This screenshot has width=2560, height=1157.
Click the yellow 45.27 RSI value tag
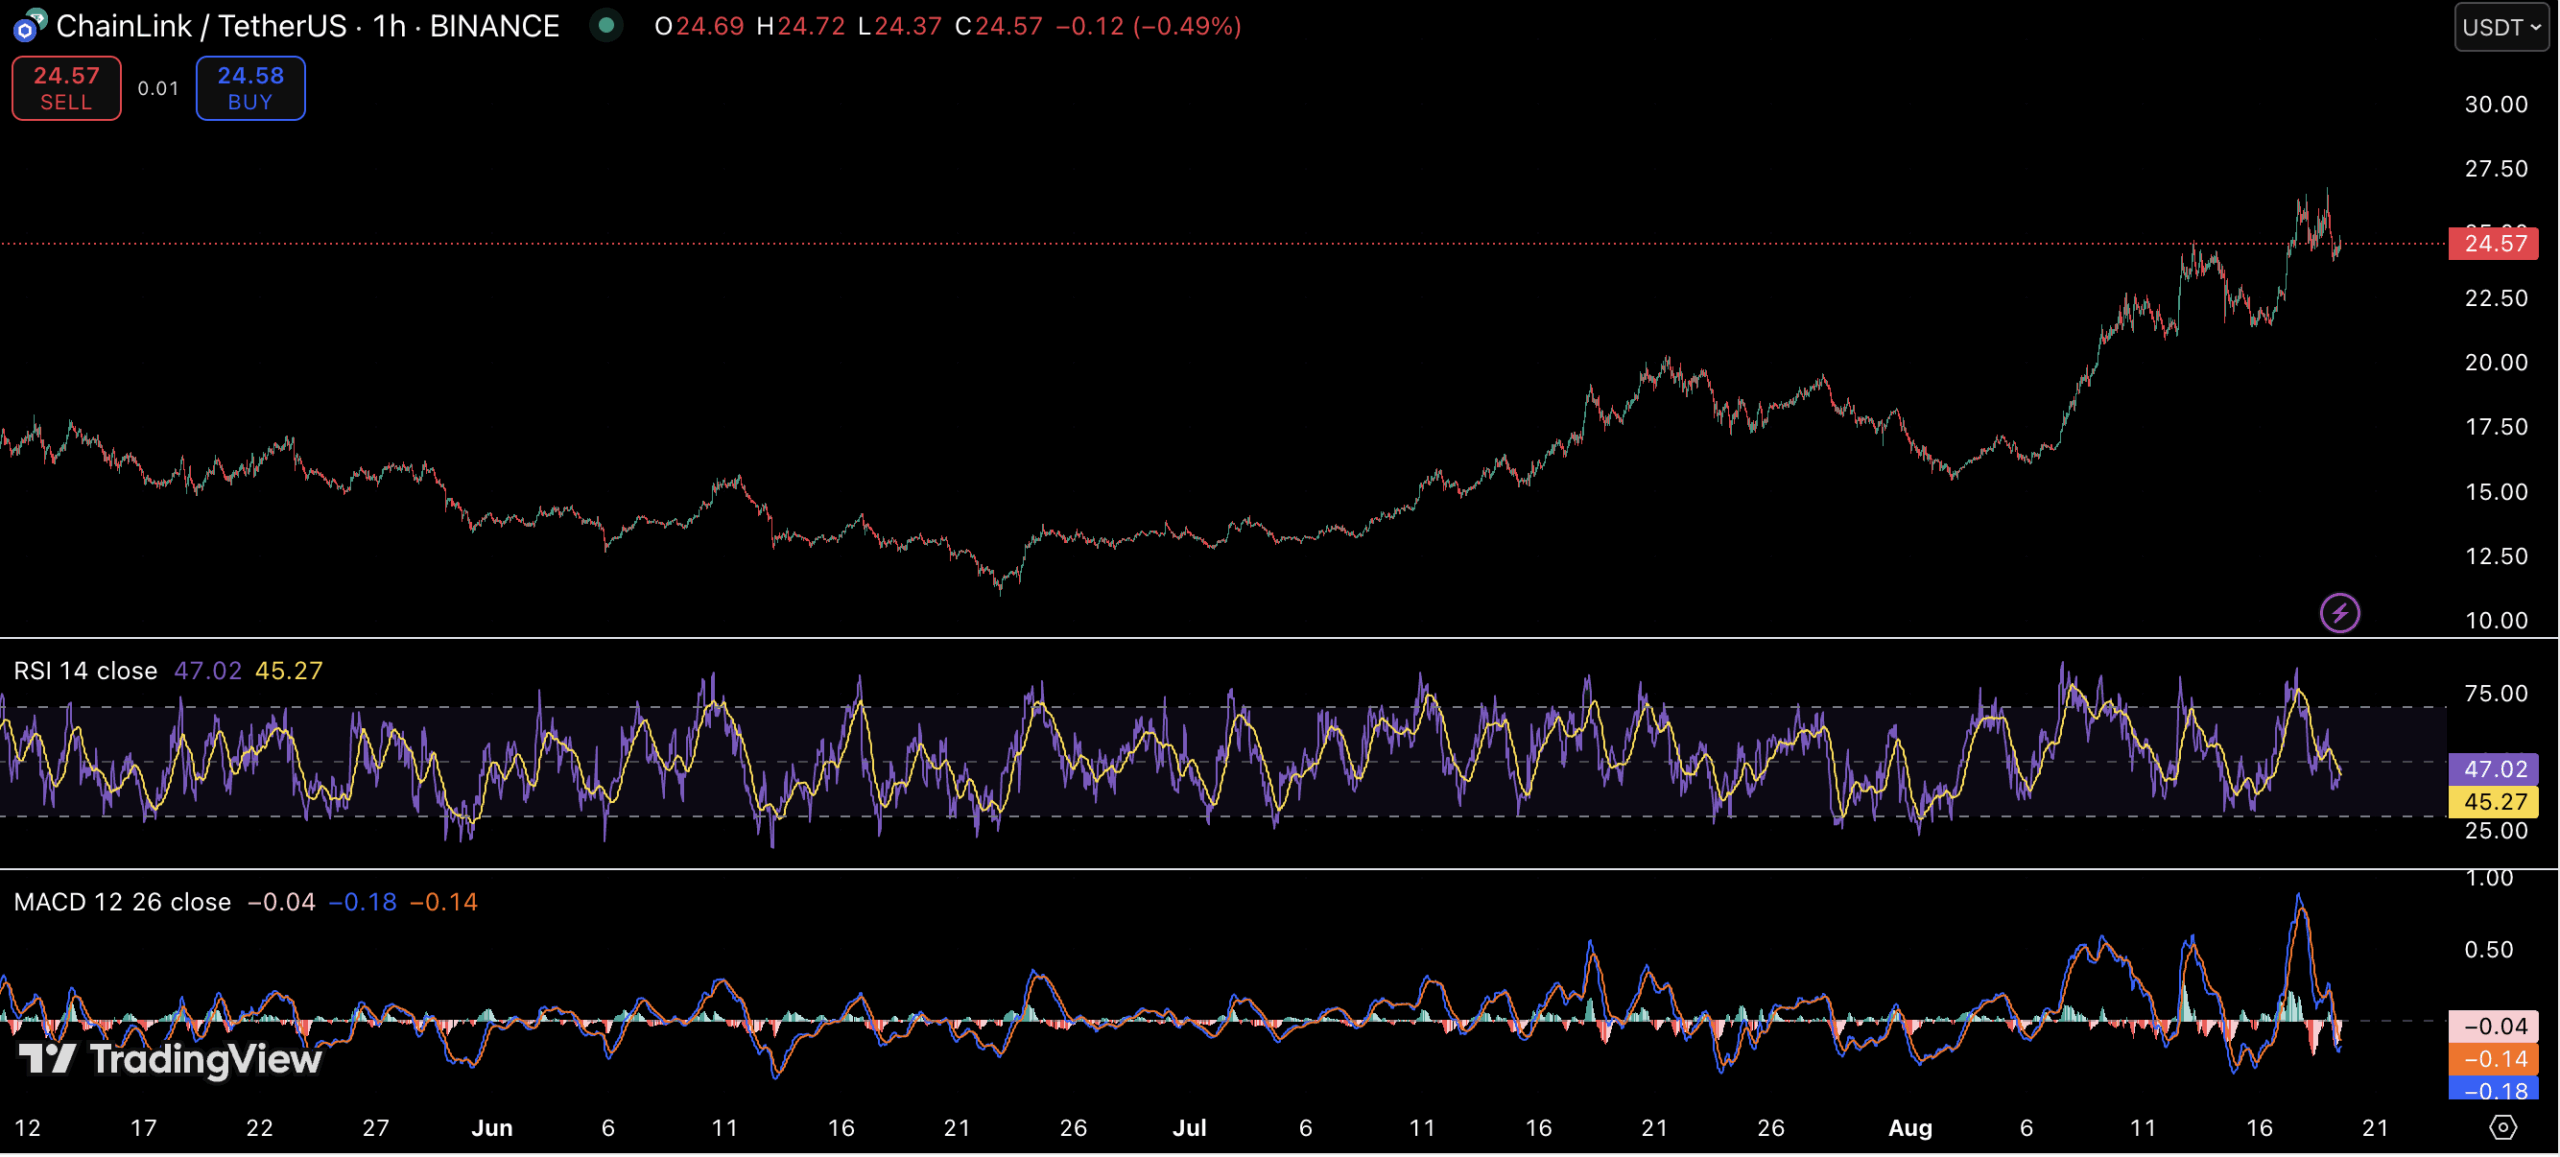point(2493,802)
